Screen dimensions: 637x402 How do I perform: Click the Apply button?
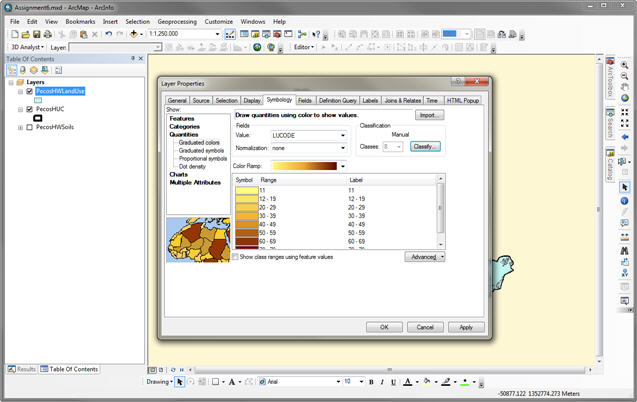pyautogui.click(x=466, y=327)
